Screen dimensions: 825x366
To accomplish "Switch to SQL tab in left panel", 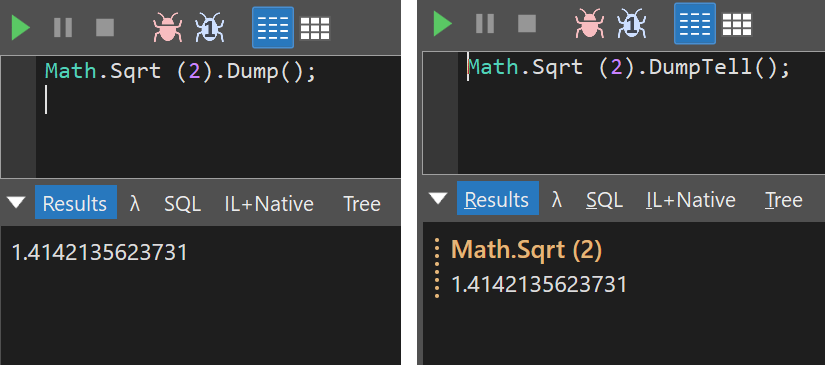I will coord(182,204).
